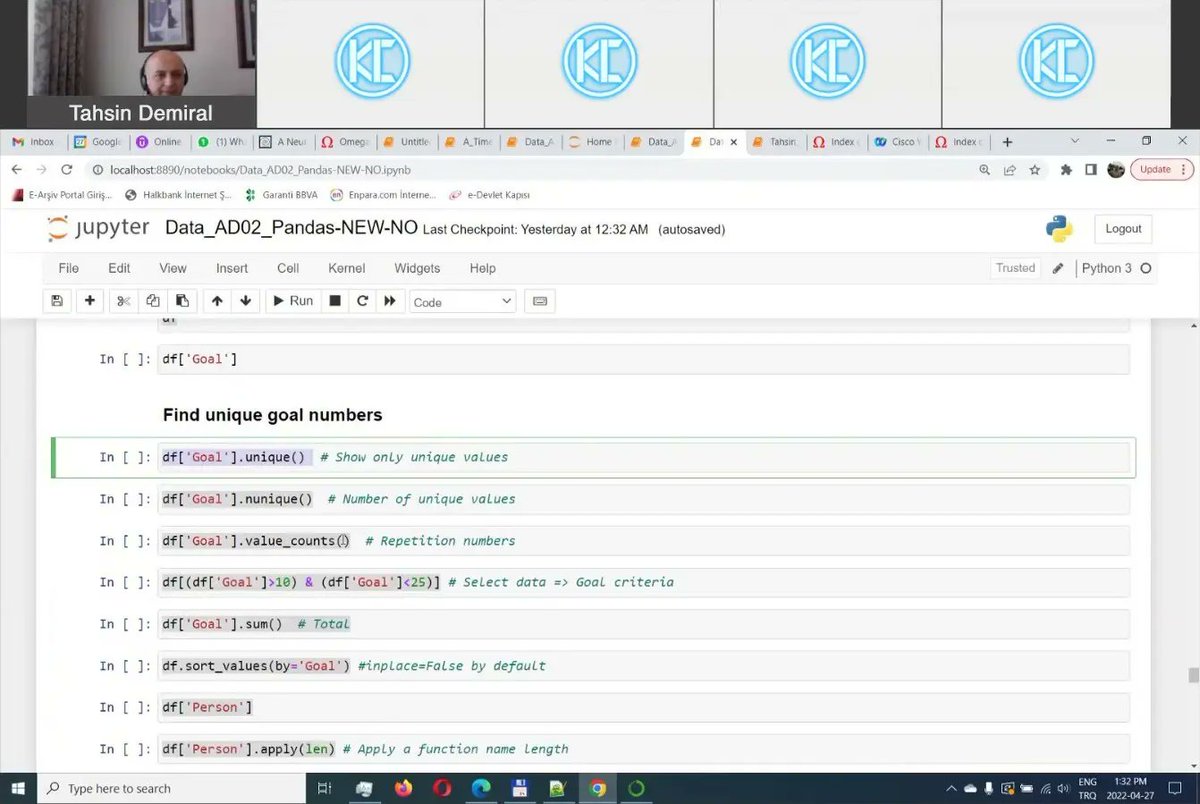Screen dimensions: 1200x804
Task: Bookmark this page with the star icon
Action: pyautogui.click(x=1035, y=170)
